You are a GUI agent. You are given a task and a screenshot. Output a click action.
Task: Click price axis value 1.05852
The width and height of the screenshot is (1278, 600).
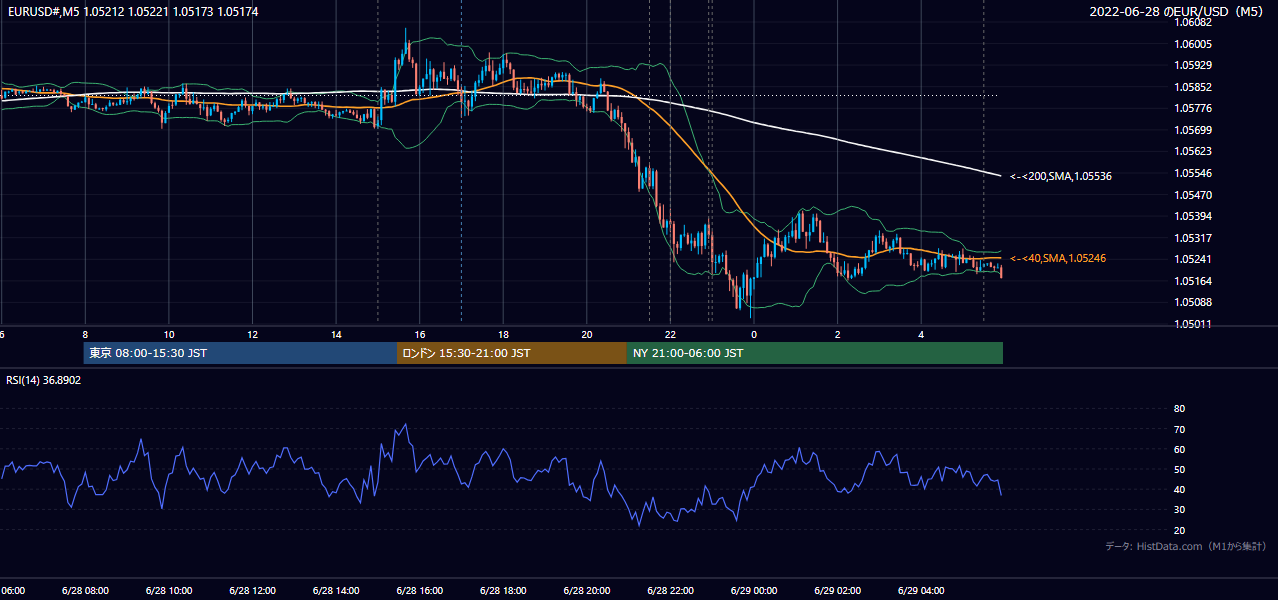(x=1195, y=87)
